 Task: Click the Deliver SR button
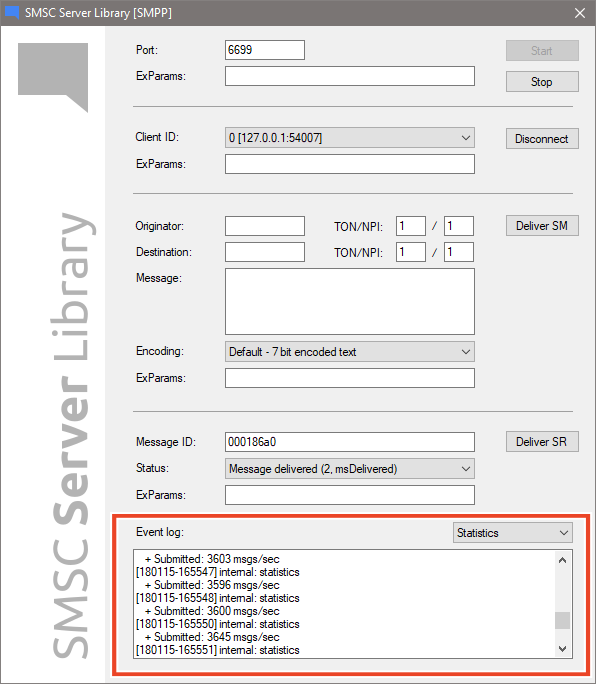(542, 441)
